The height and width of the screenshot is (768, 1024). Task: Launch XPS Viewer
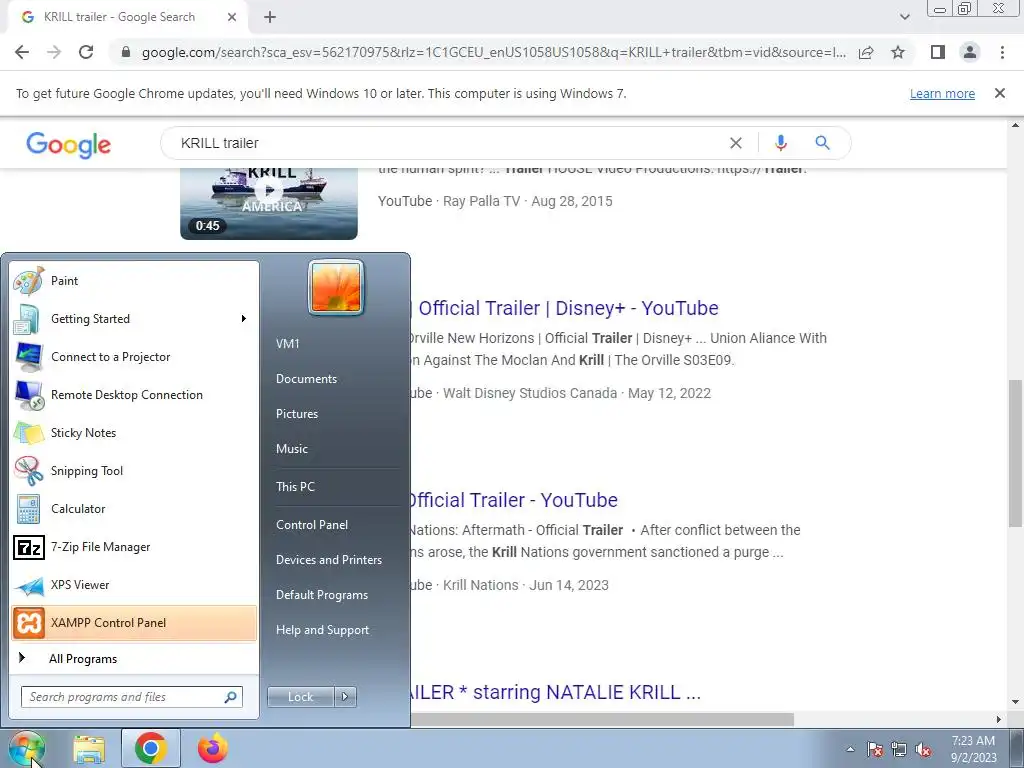(134, 584)
